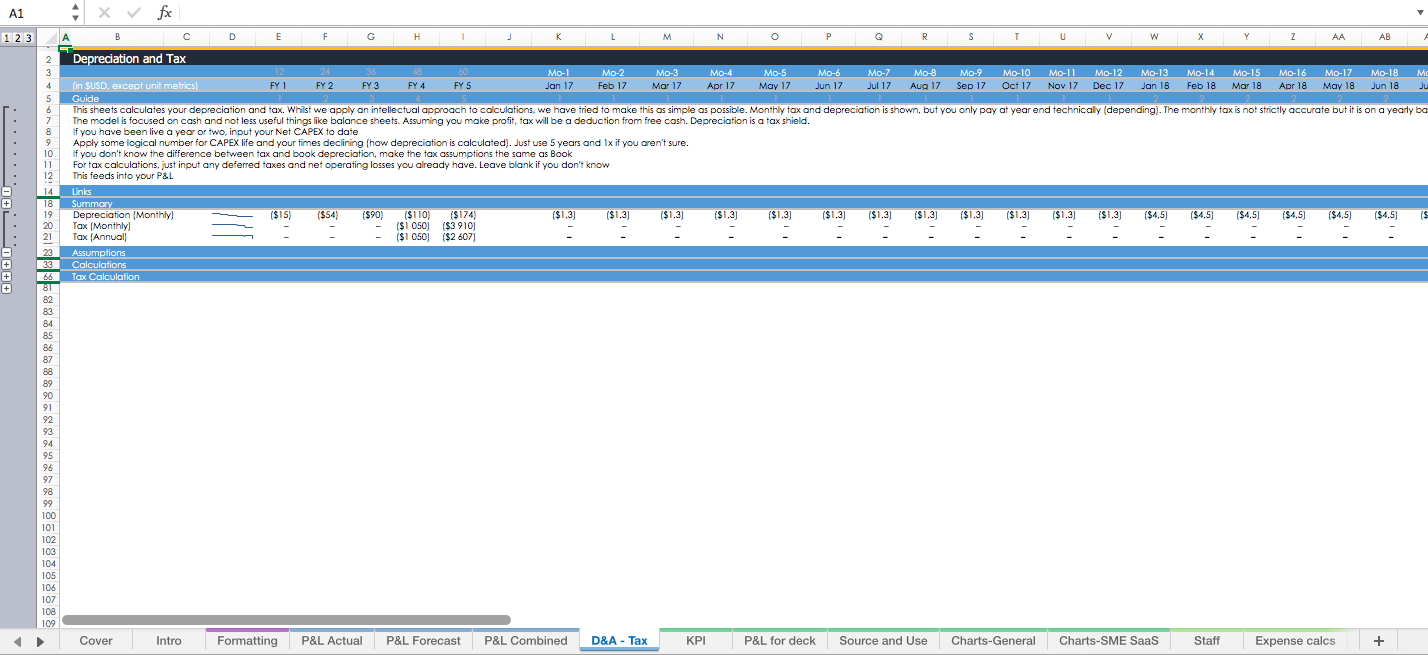Select the D&A - Tax tab

619,641
